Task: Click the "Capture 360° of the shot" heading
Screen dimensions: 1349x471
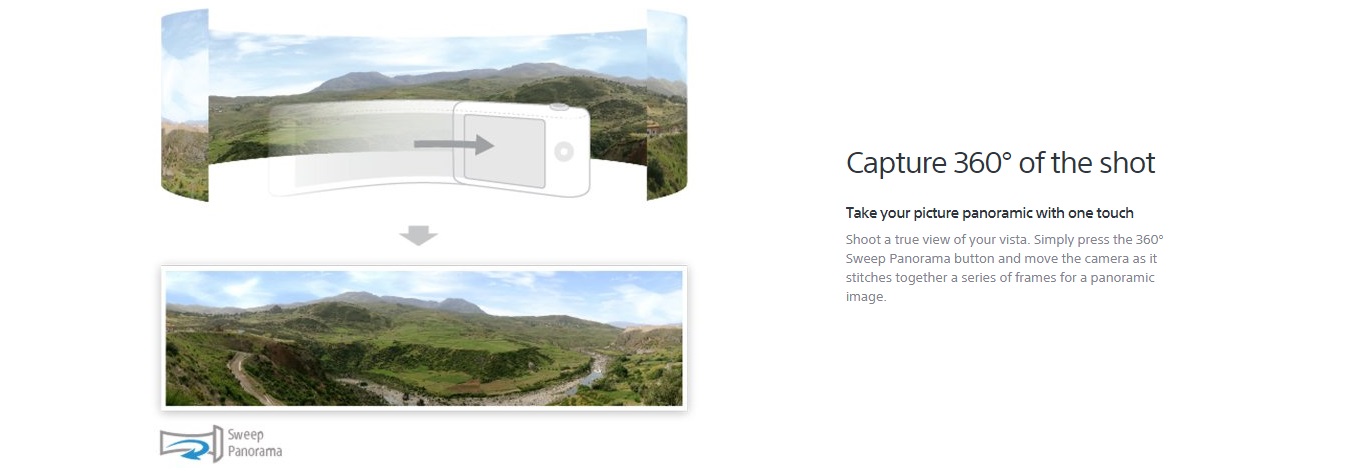Action: (x=1000, y=163)
